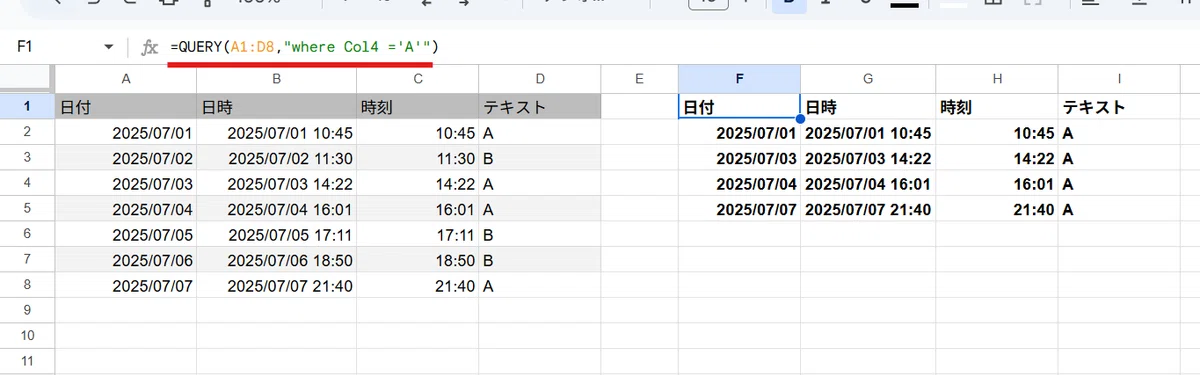Click the fx function icon
Image resolution: width=1200 pixels, height=375 pixels.
[150, 47]
